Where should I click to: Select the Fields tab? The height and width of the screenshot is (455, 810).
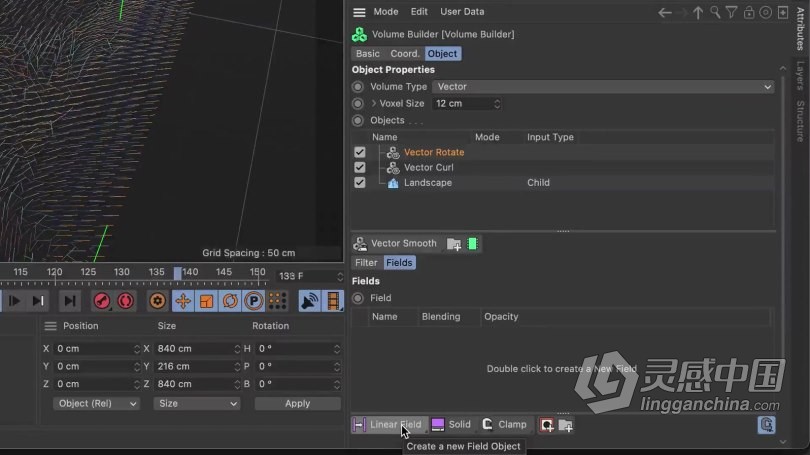pyautogui.click(x=399, y=263)
